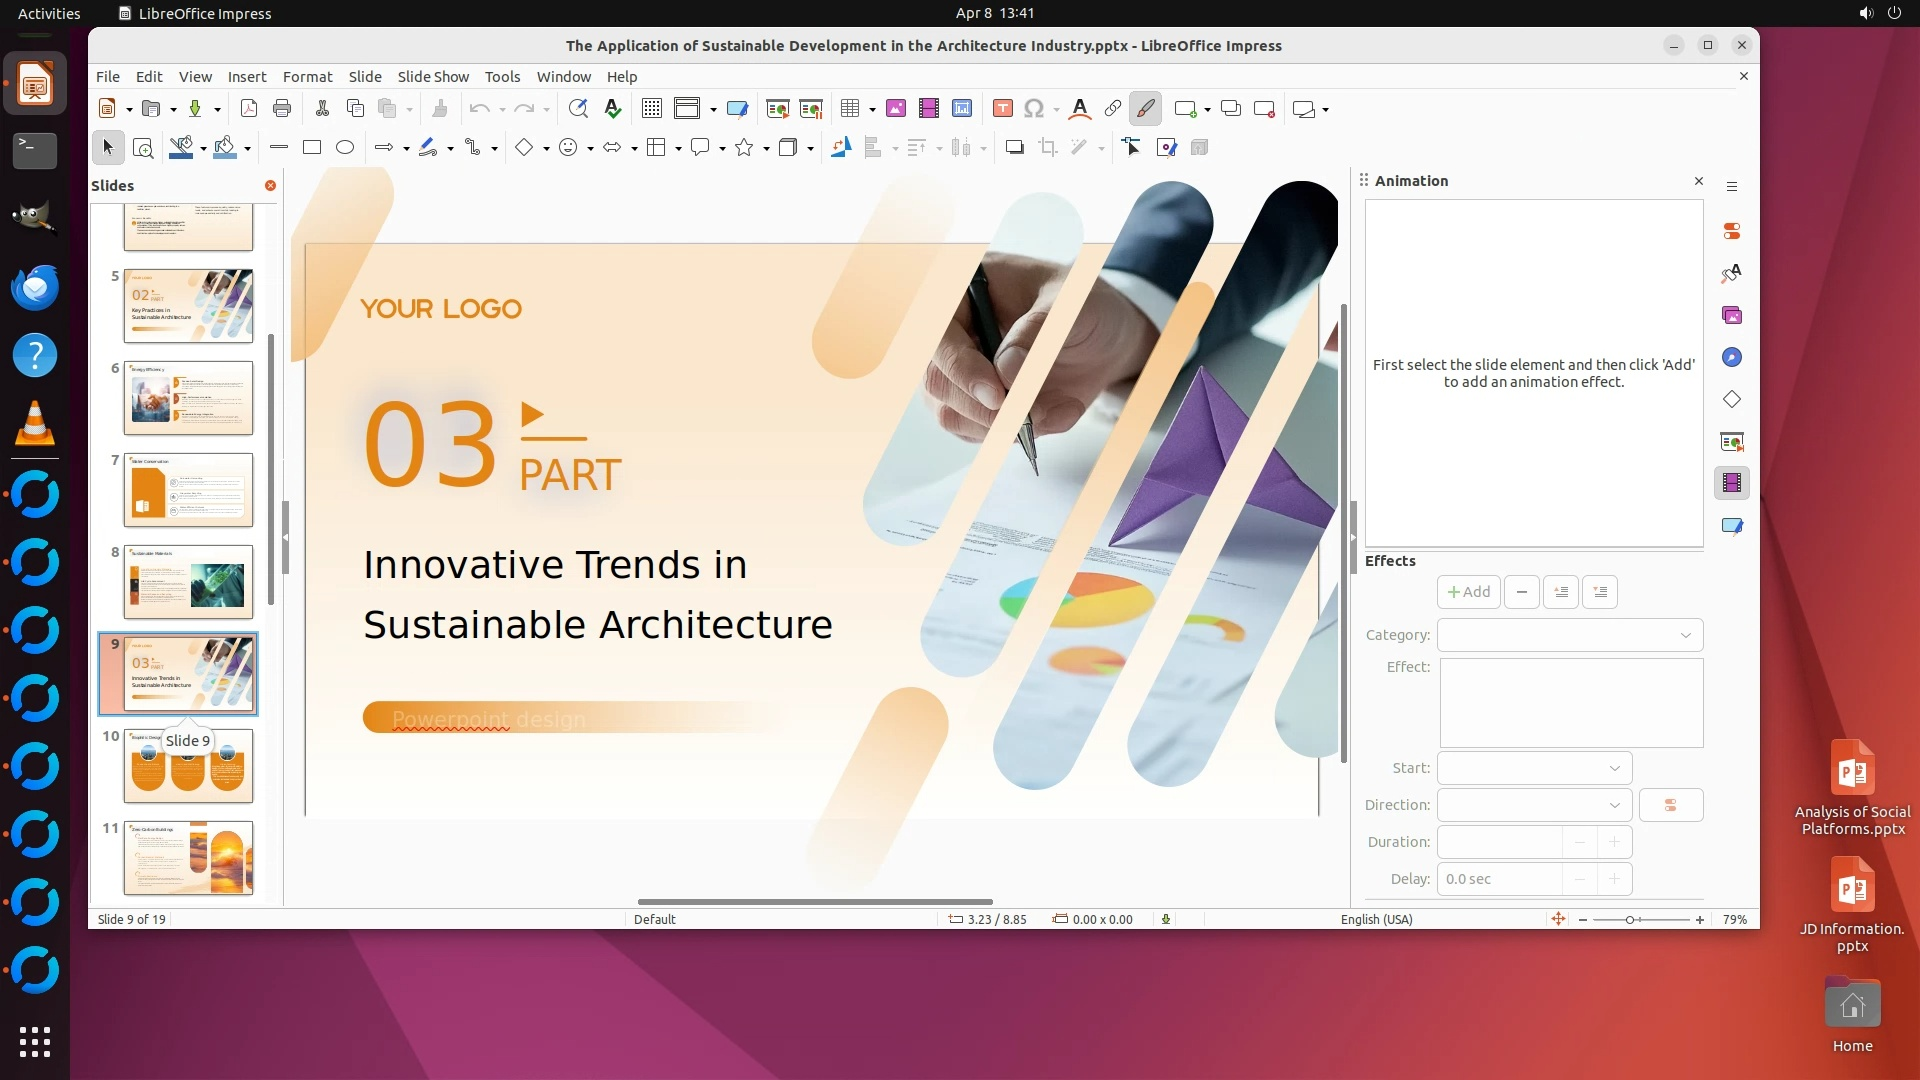Expand the Insert Table dropdown arrow

coord(872,110)
